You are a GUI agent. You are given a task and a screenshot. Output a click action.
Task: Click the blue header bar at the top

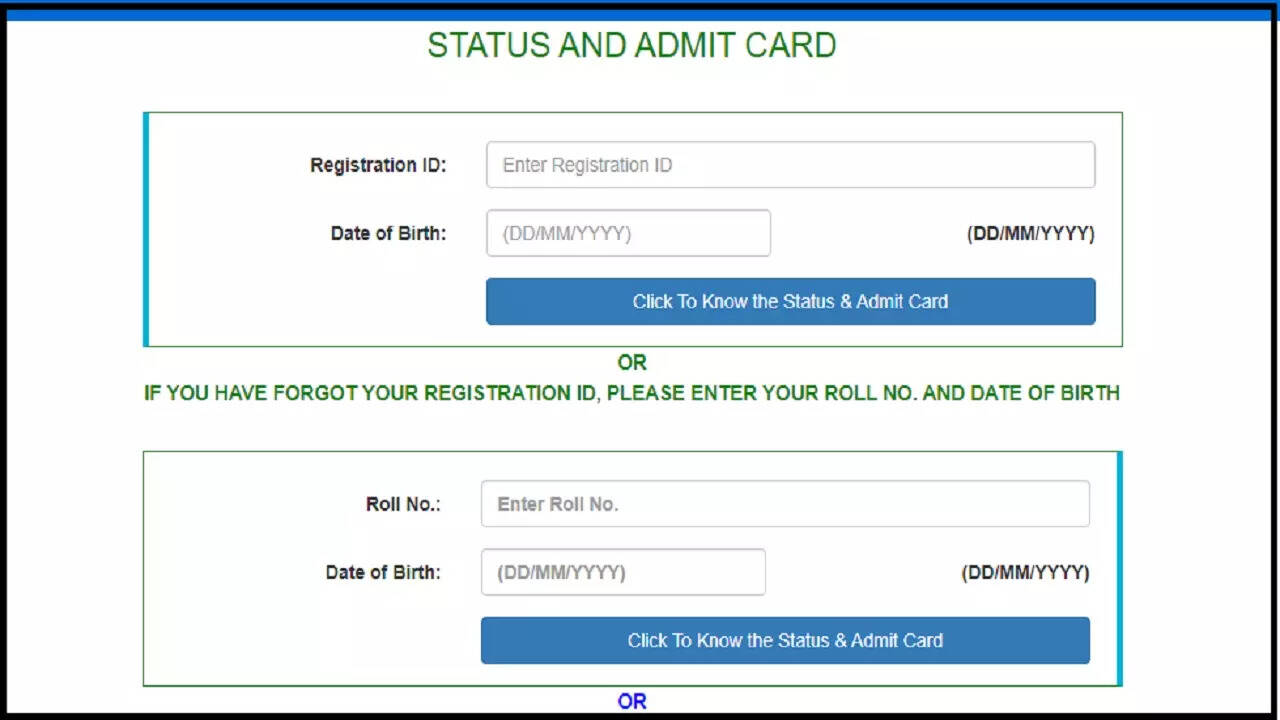640,15
